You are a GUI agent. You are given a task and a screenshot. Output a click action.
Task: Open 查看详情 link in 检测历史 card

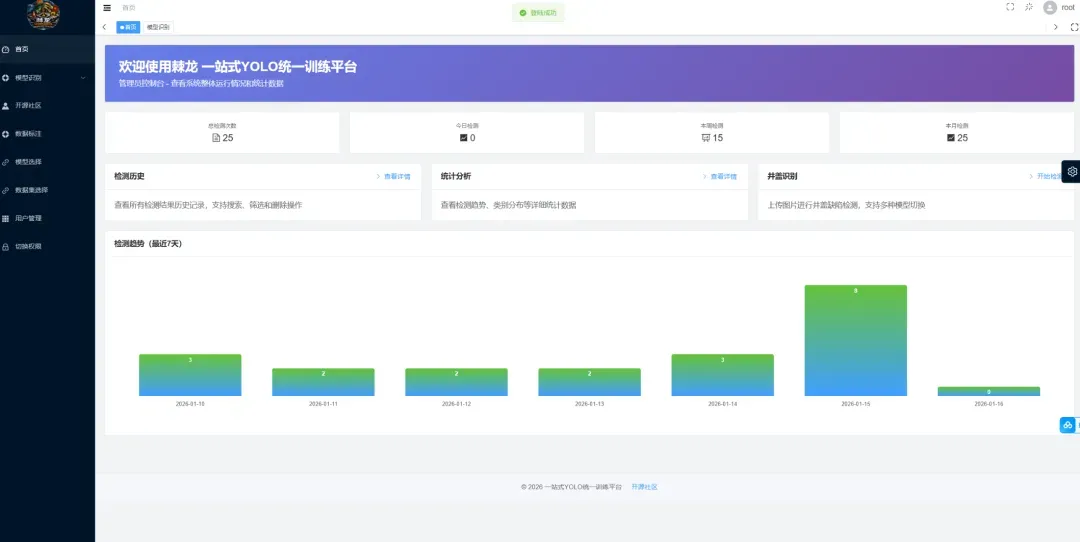click(393, 177)
